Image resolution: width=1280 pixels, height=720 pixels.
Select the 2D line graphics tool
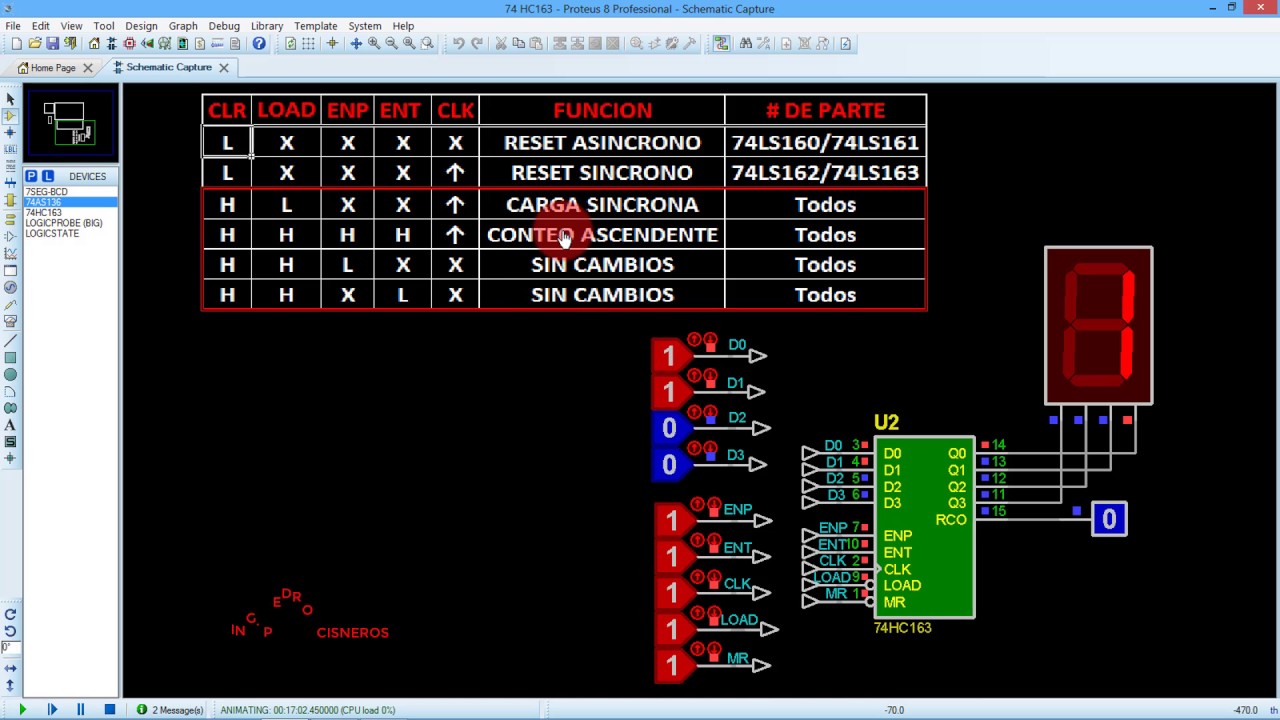(x=10, y=341)
